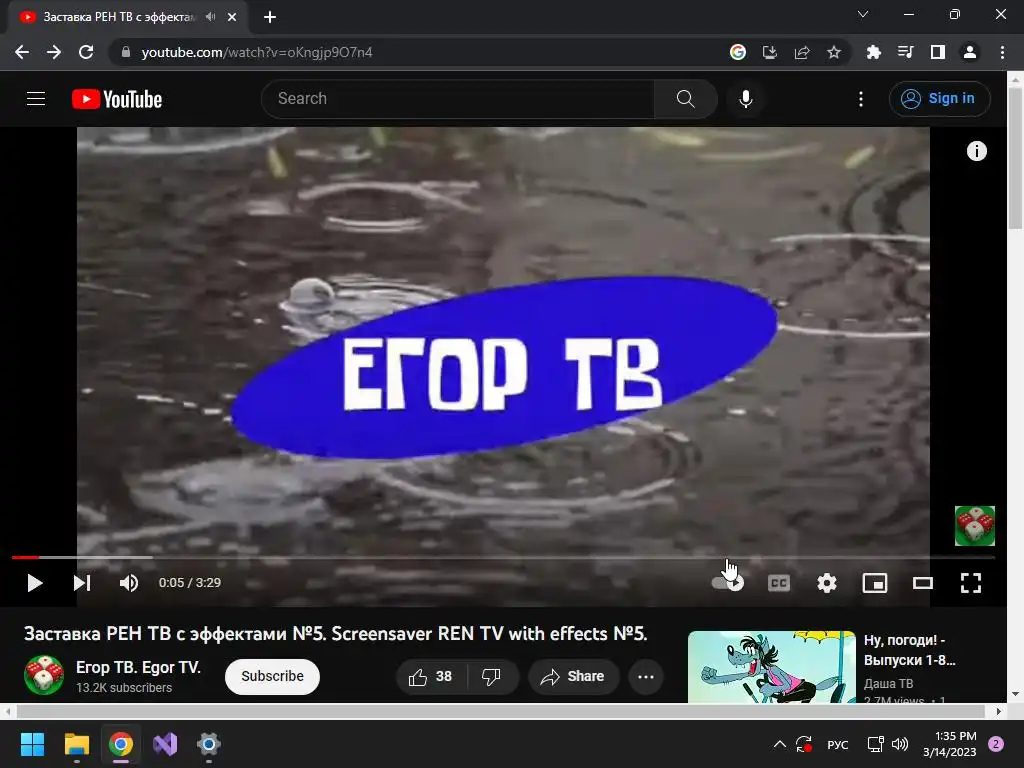Viewport: 1024px width, 768px height.
Task: Seek along the video progress bar
Action: pyautogui.click(x=503, y=557)
